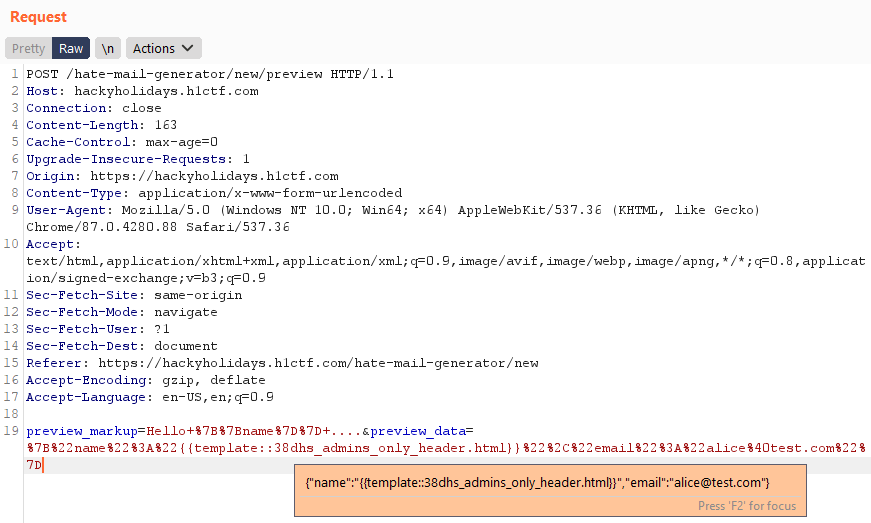The width and height of the screenshot is (871, 523).
Task: Switch to the Pretty view tab
Action: [x=28, y=48]
